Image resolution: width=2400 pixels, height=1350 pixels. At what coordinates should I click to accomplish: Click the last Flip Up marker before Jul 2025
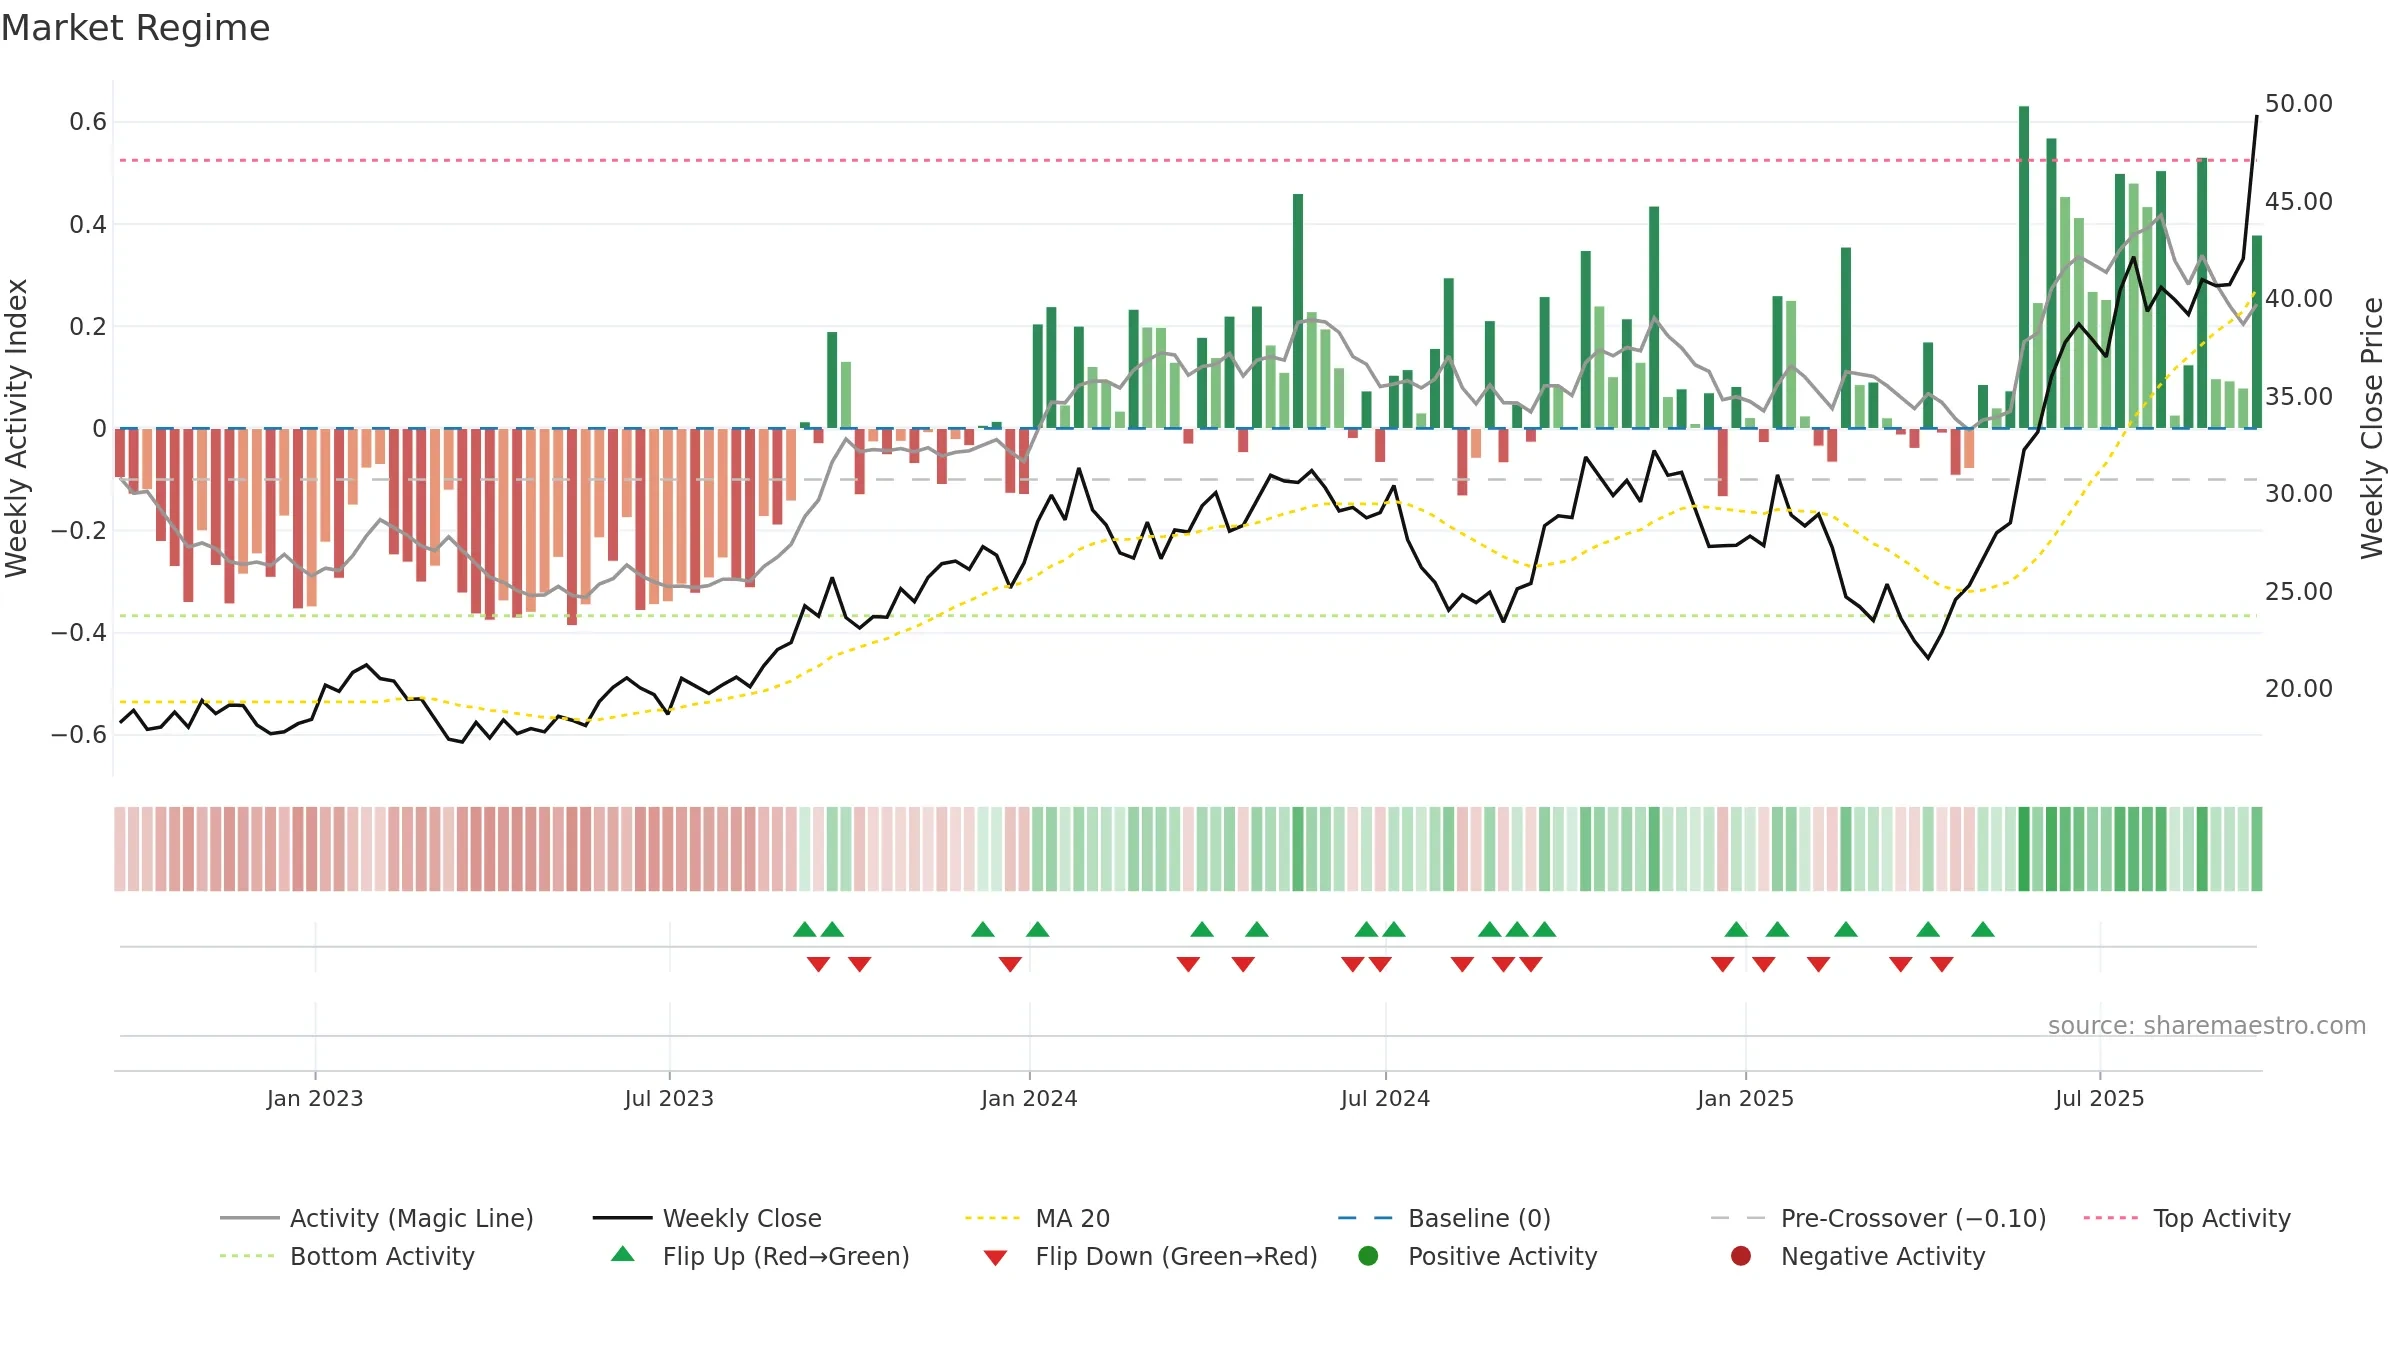(x=1983, y=930)
